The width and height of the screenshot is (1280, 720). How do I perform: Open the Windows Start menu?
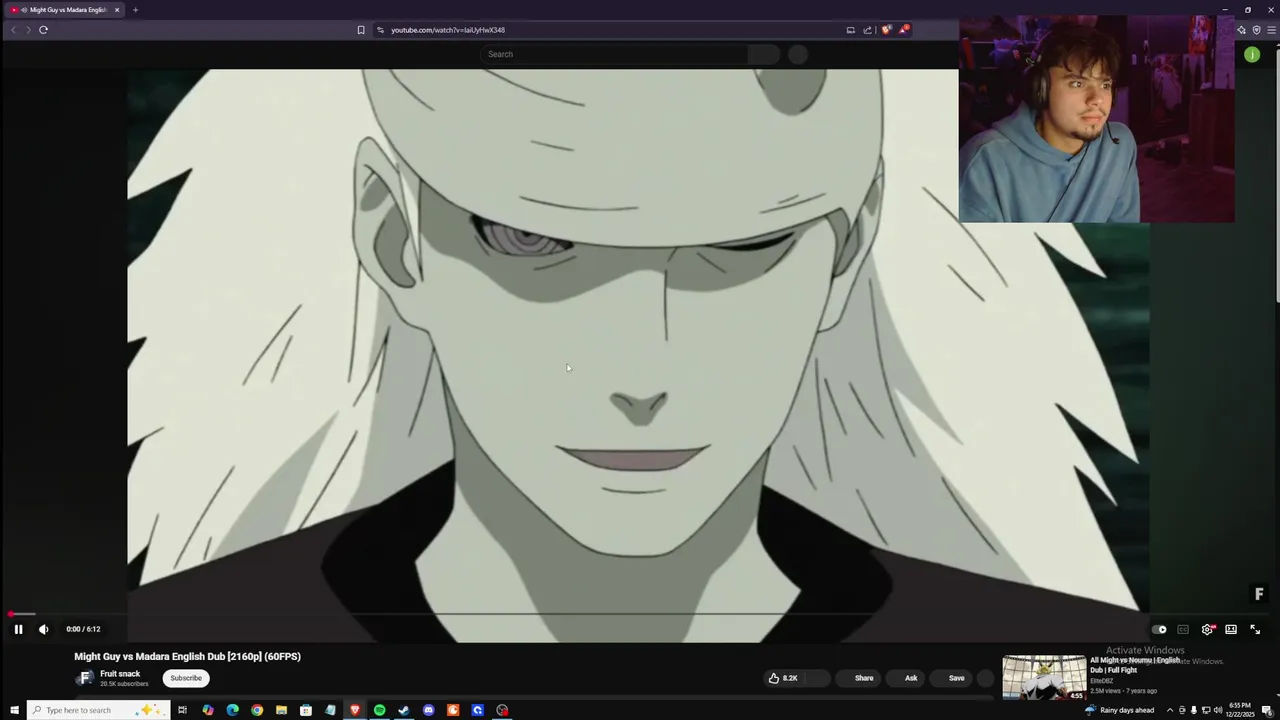14,710
